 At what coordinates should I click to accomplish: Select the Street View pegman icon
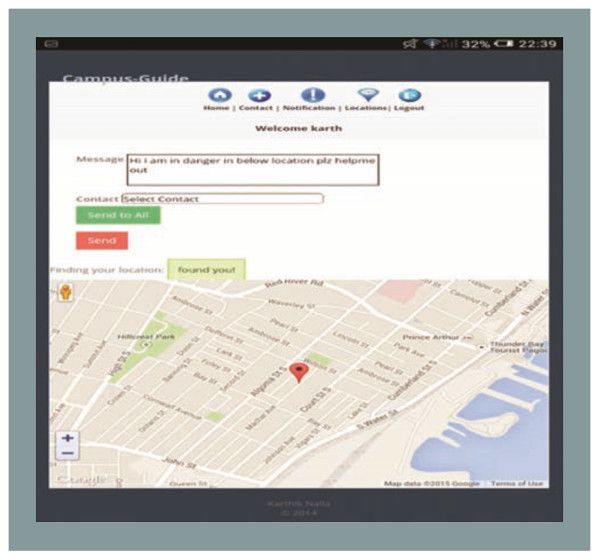point(66,293)
